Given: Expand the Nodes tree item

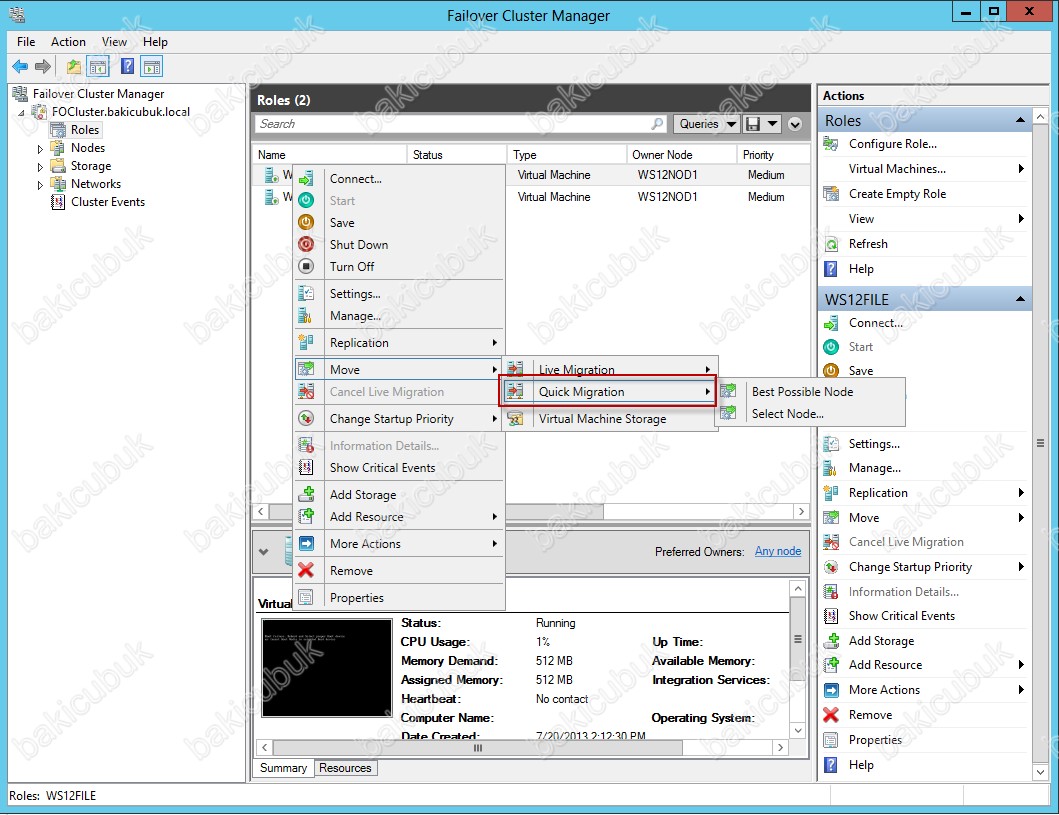Looking at the screenshot, I should pyautogui.click(x=40, y=149).
